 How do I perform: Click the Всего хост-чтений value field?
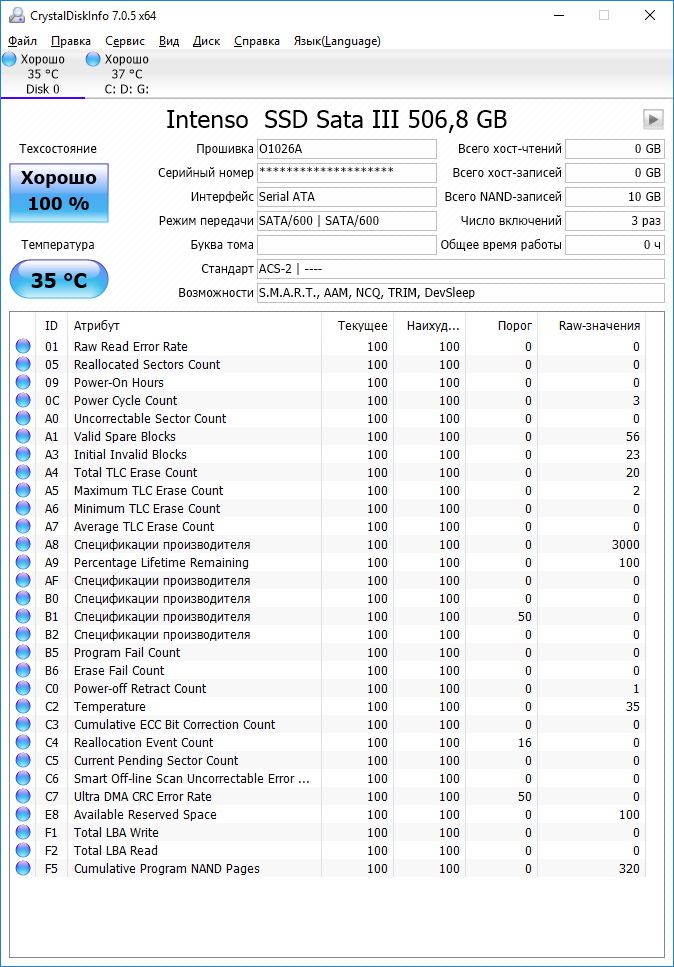615,149
